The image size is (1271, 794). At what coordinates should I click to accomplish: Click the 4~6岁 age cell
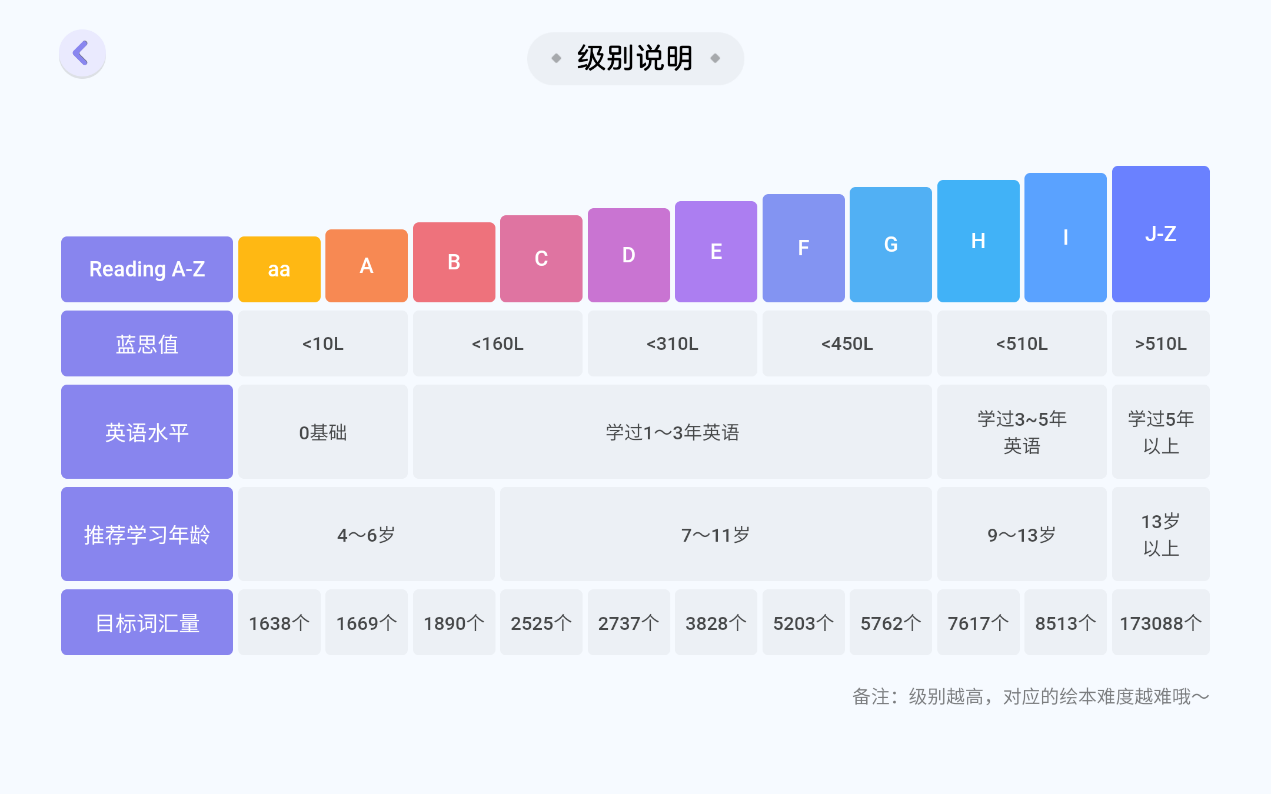coord(367,534)
